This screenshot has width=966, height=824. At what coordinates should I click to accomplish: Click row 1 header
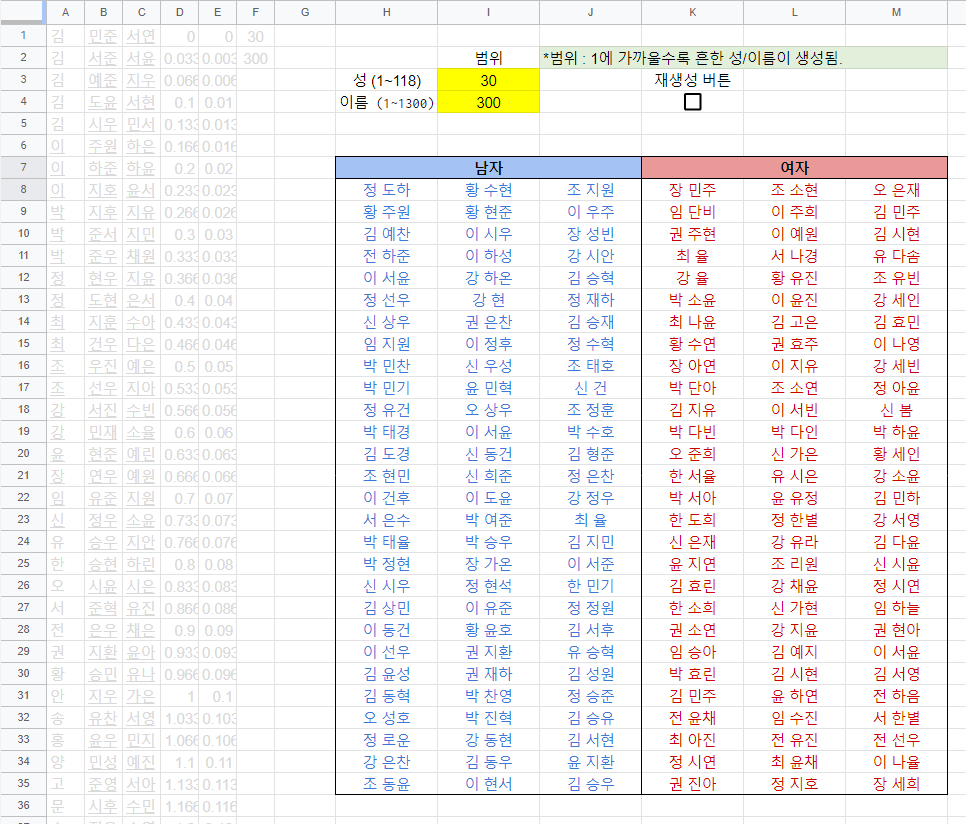click(20, 34)
